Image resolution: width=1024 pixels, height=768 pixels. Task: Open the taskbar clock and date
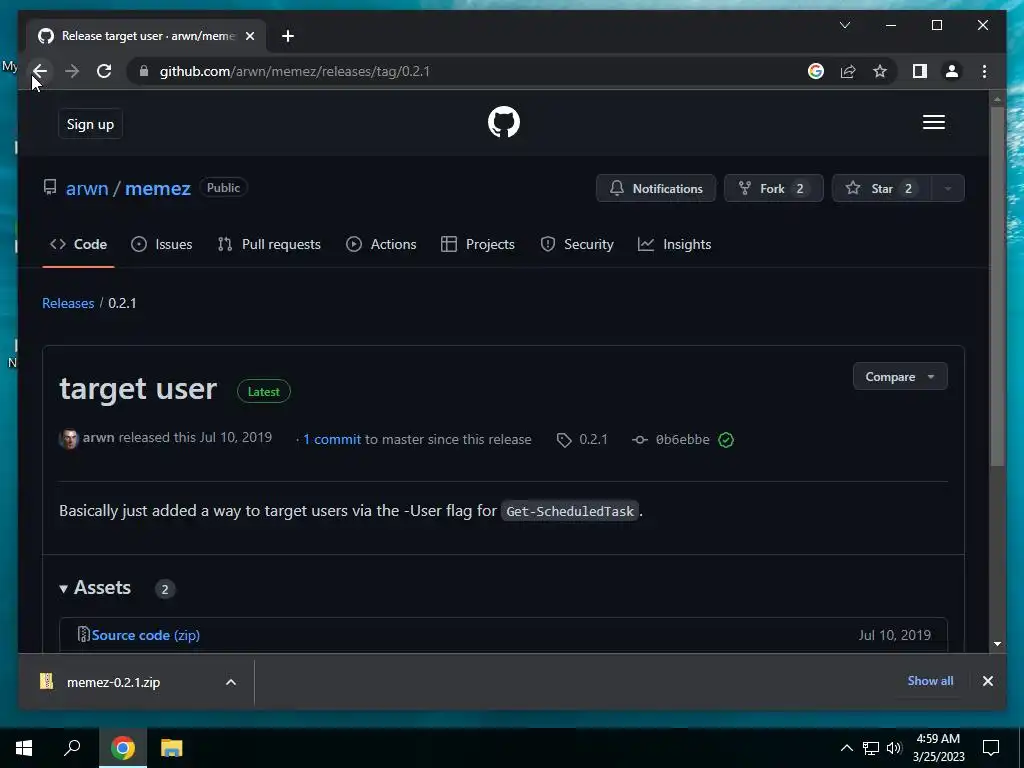tap(938, 748)
